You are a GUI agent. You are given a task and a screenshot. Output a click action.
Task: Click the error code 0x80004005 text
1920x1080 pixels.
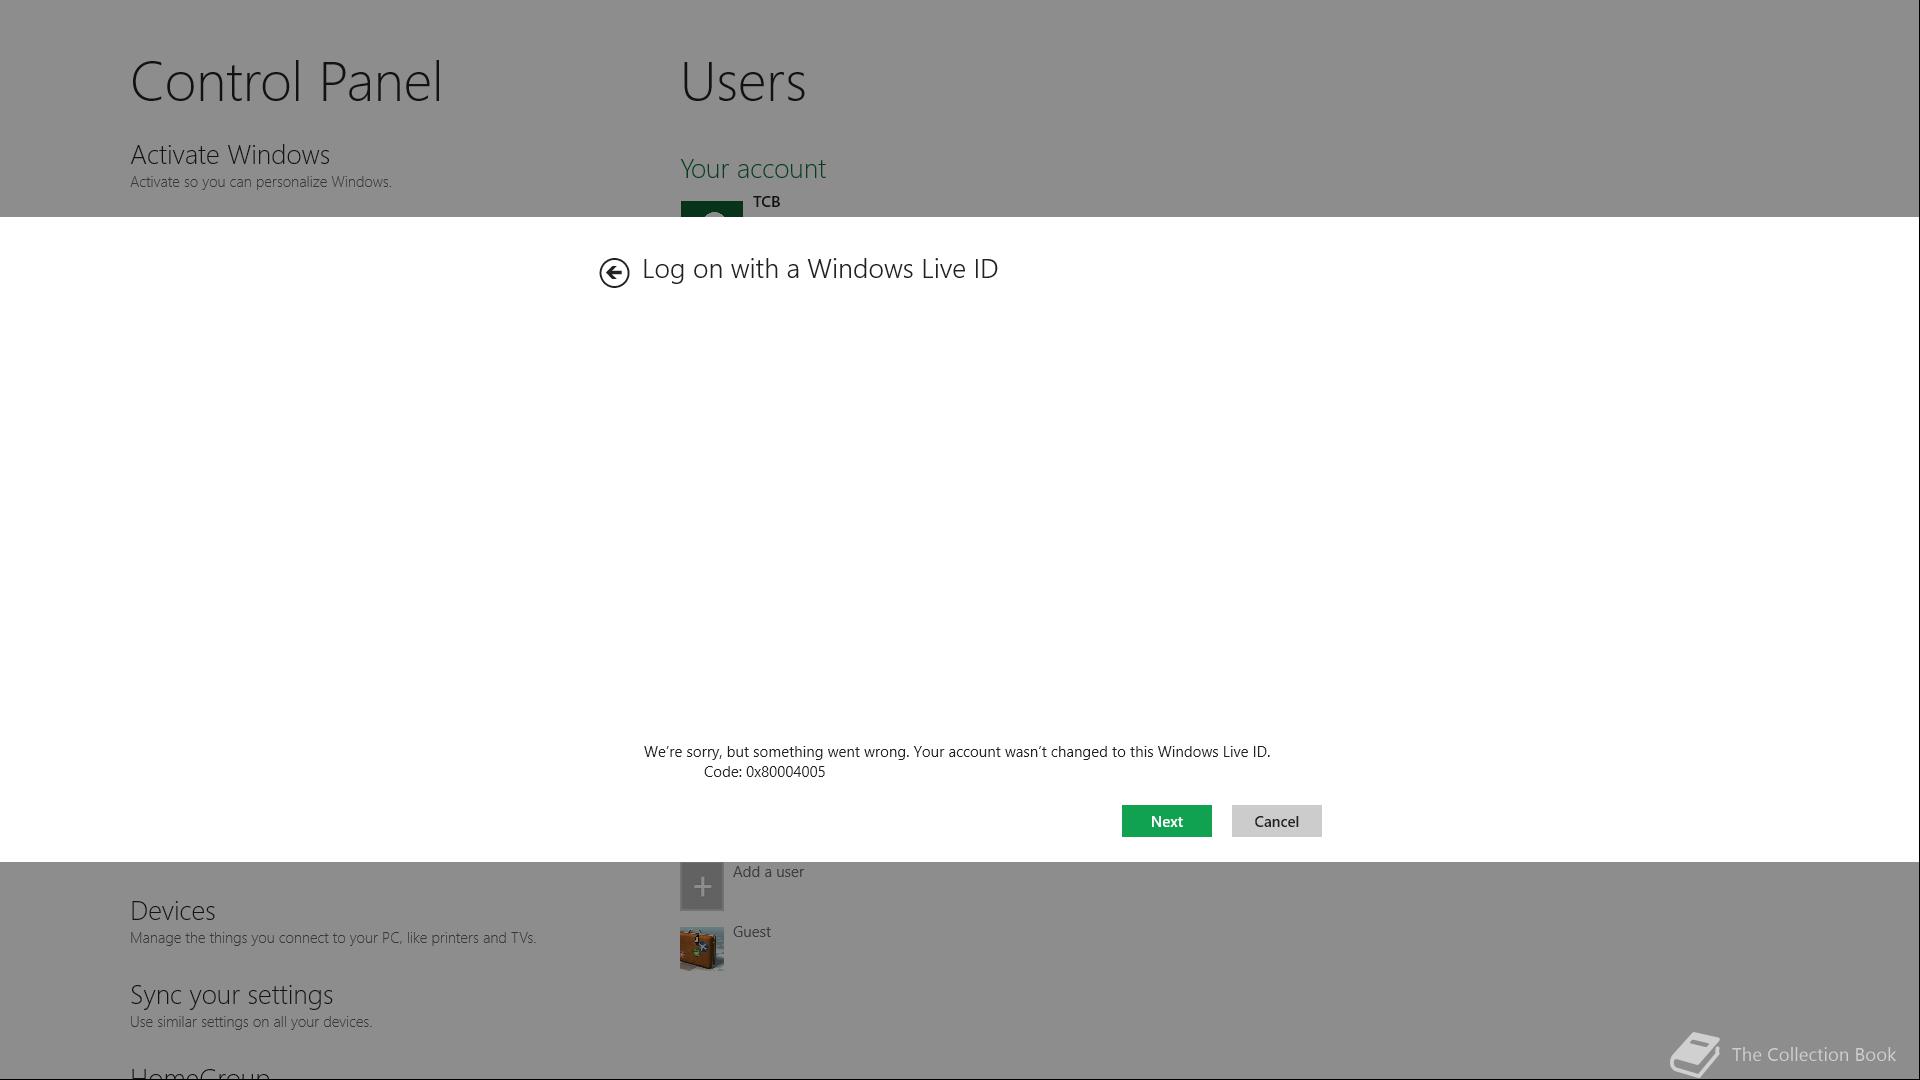point(764,772)
